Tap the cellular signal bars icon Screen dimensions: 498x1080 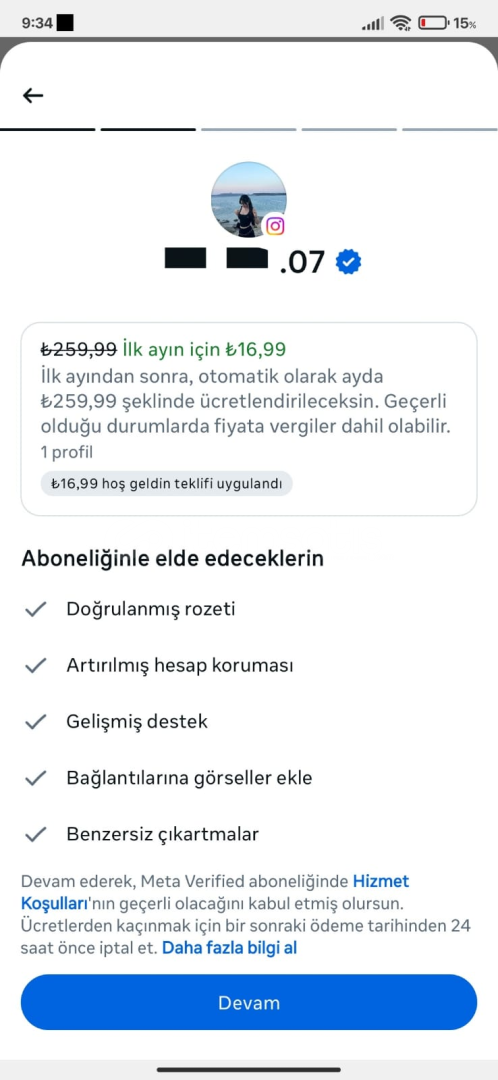(373, 24)
